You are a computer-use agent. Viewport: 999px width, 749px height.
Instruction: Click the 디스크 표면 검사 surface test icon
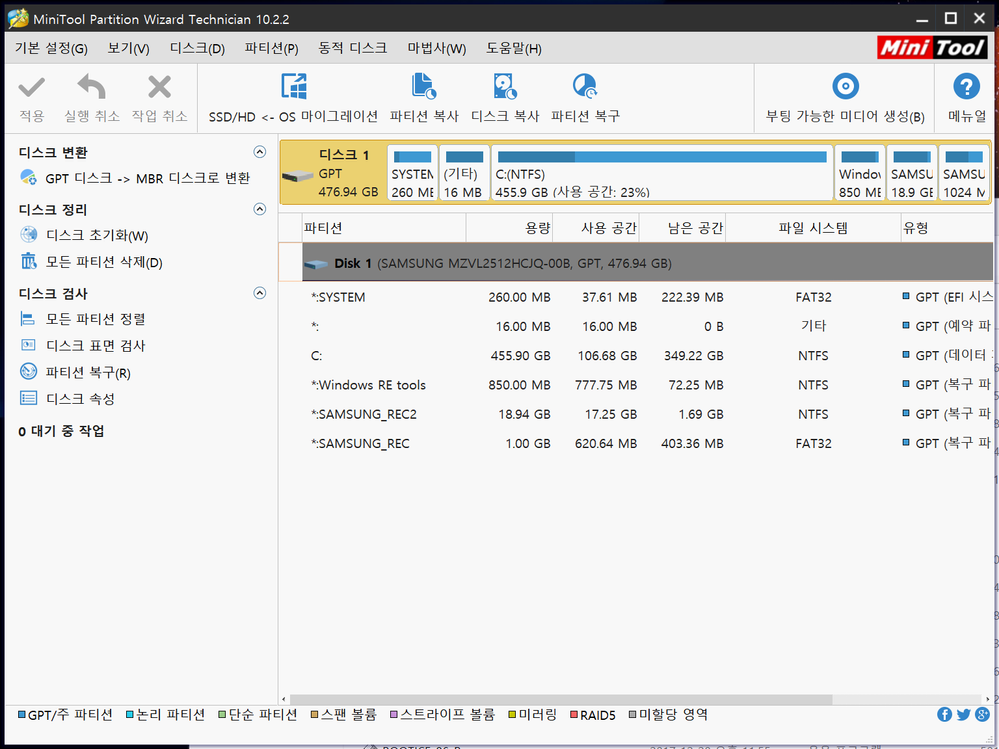[28, 345]
